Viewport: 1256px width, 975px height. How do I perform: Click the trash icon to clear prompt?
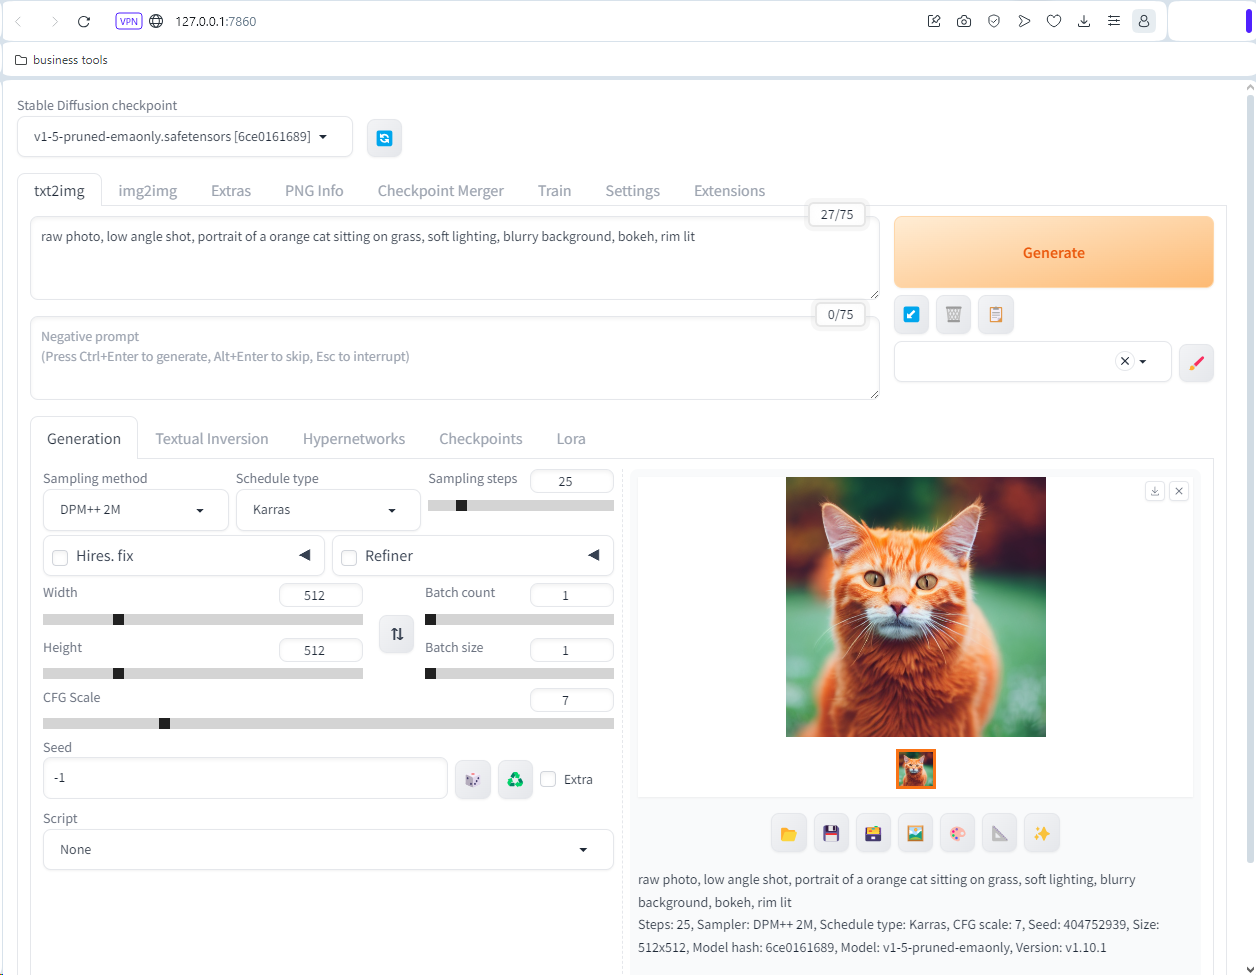[x=953, y=315]
